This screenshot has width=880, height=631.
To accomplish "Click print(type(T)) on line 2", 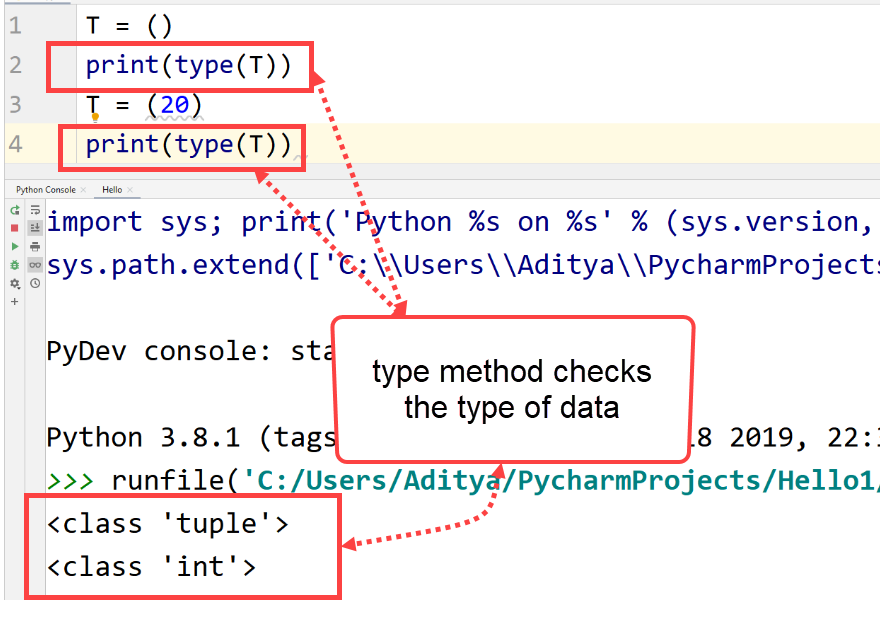I will coord(189,66).
